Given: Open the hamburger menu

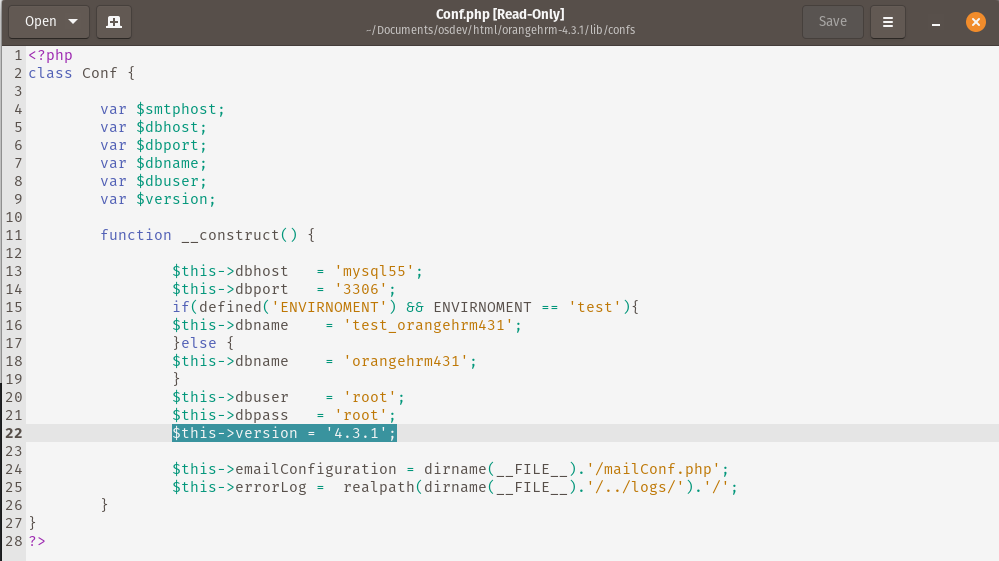Looking at the screenshot, I should pos(888,22).
